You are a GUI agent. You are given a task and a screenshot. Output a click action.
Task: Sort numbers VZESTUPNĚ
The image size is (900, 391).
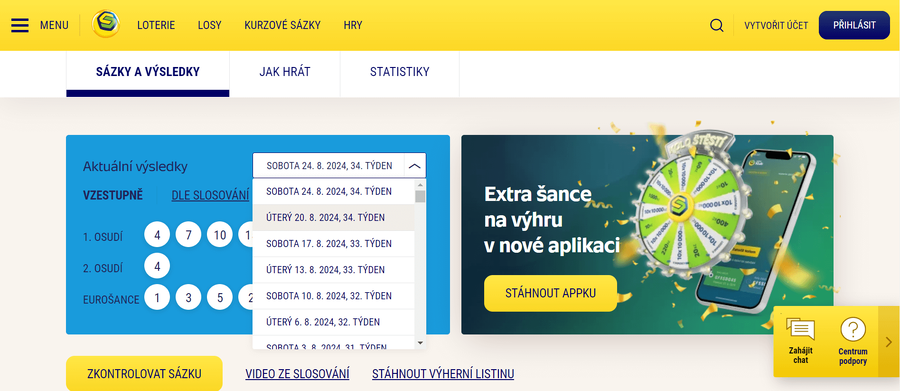click(x=112, y=195)
